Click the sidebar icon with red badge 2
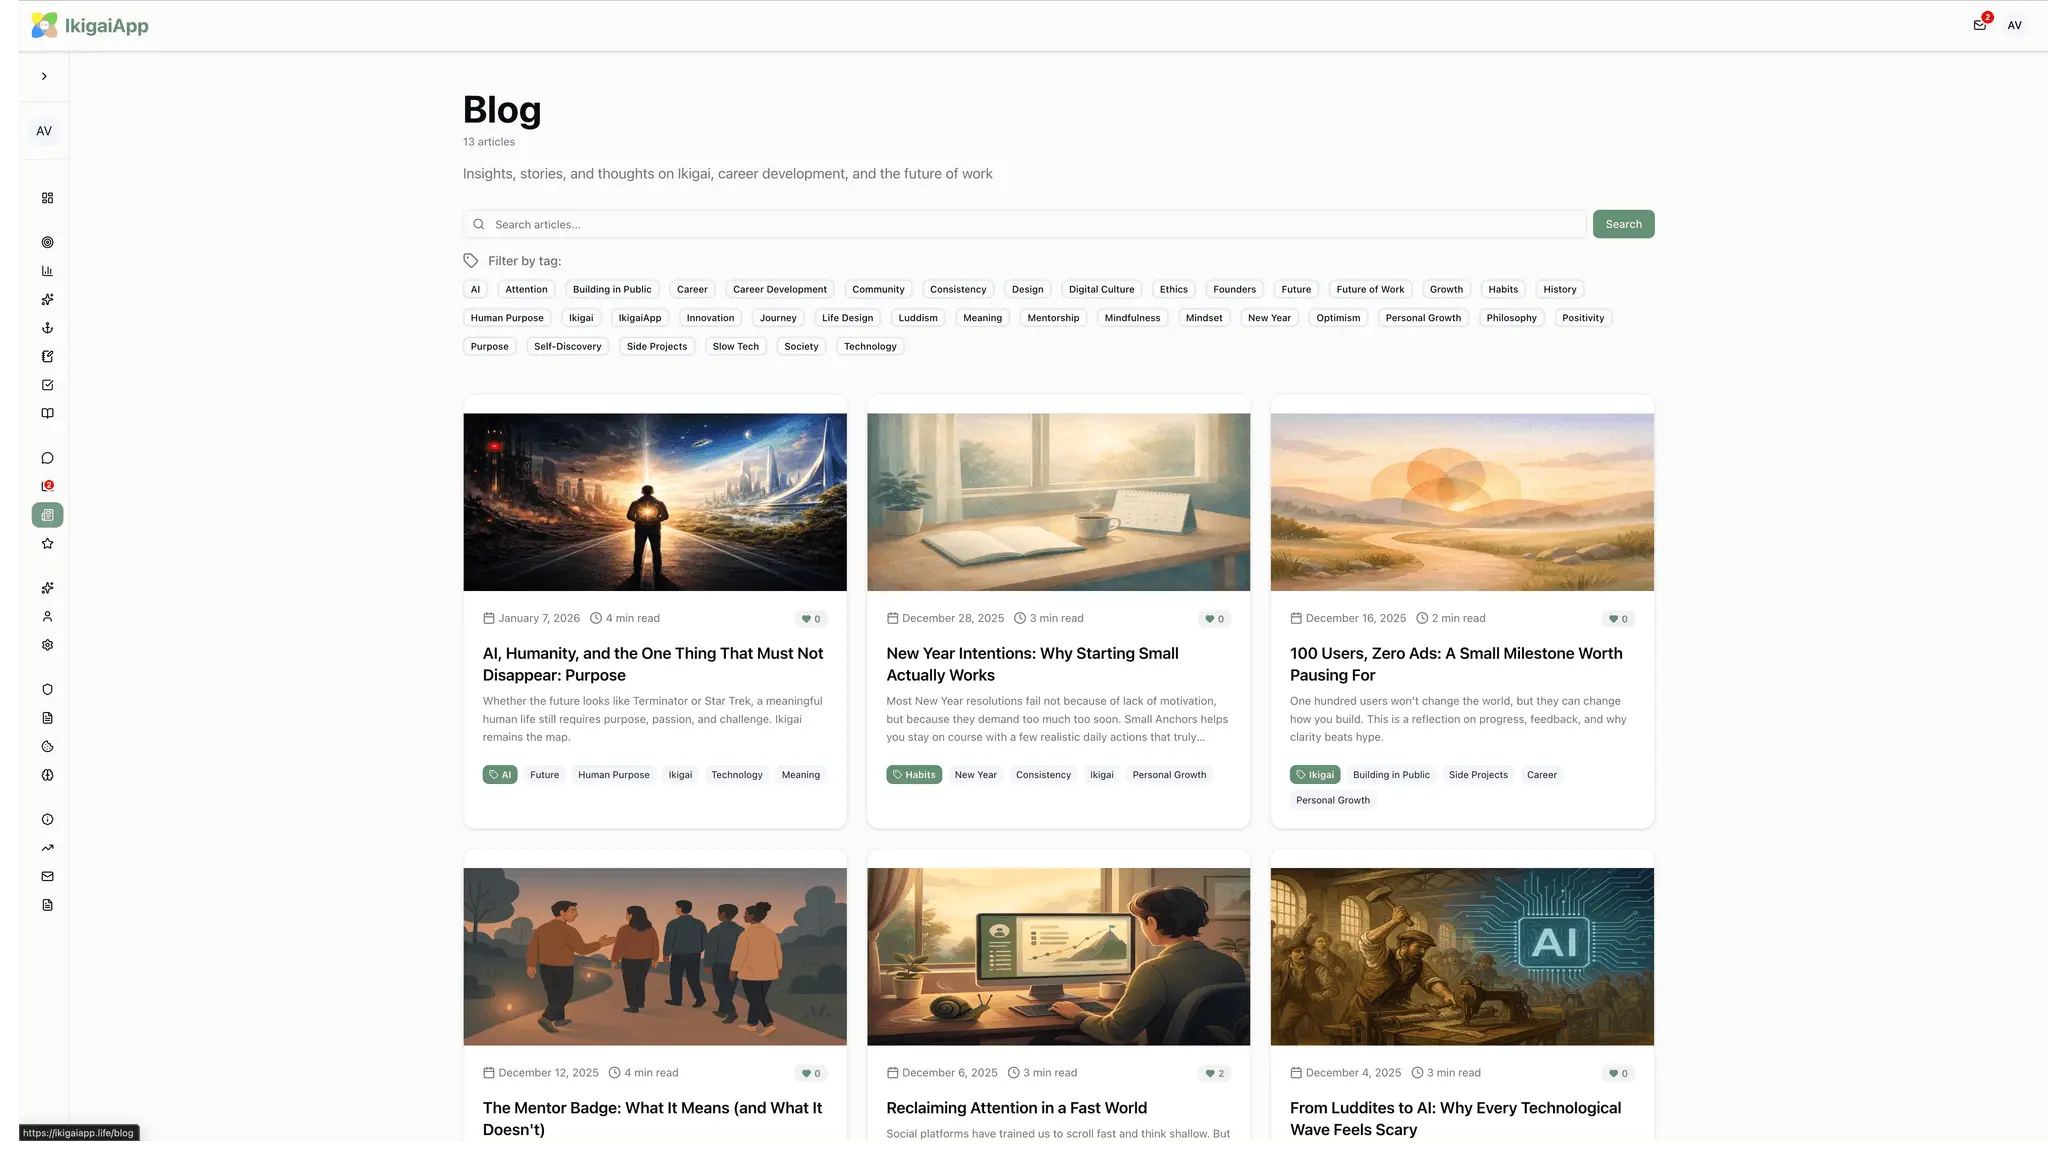Viewport: 2048px width, 1163px height. (47, 486)
